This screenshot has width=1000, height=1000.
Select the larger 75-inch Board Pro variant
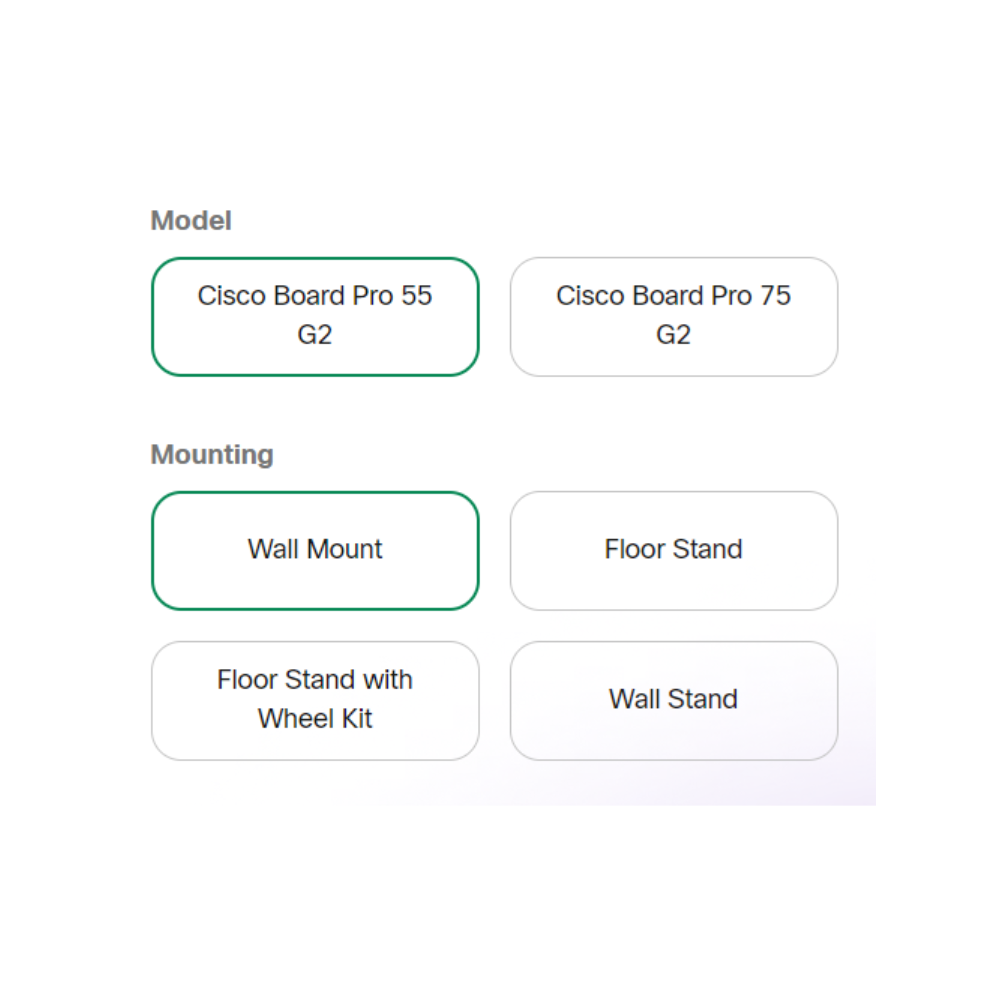[673, 316]
